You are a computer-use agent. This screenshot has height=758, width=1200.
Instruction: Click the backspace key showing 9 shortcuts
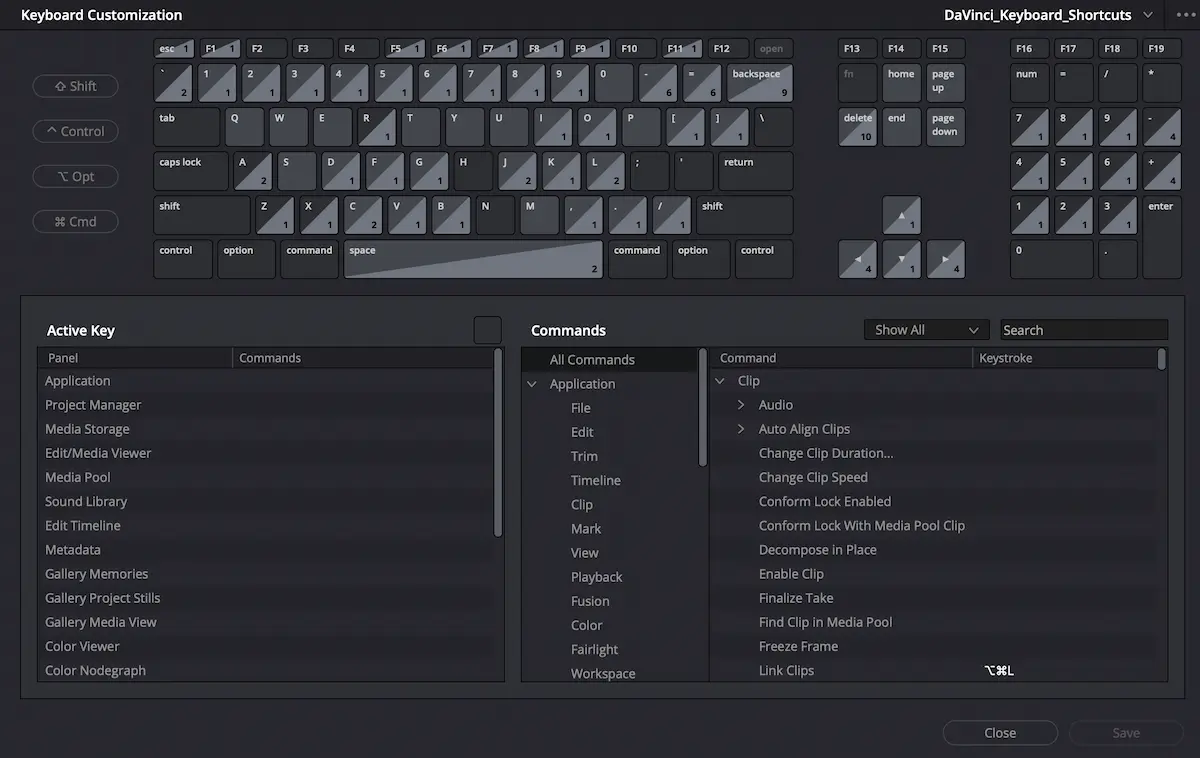click(x=758, y=82)
